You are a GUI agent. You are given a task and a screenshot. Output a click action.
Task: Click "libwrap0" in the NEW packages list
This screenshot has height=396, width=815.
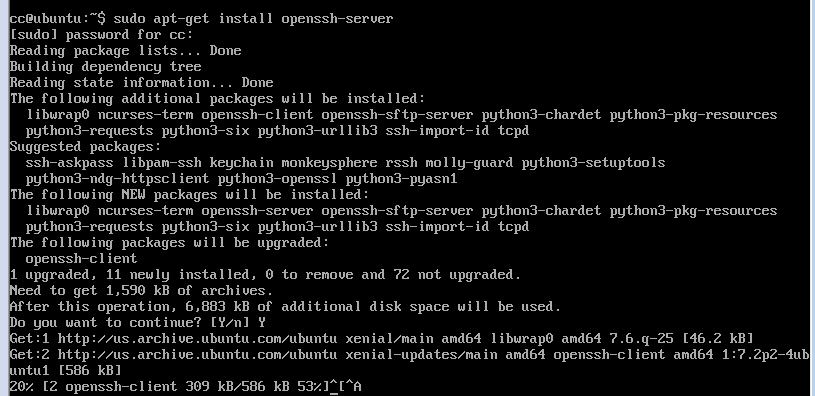(57, 211)
